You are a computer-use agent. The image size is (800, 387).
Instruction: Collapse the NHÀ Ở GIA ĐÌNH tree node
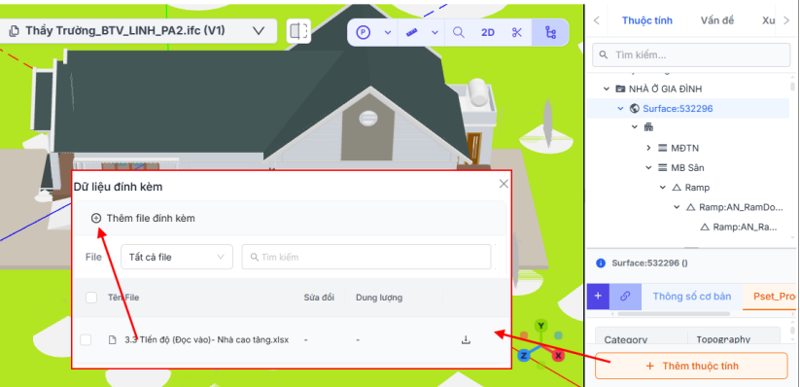(x=606, y=89)
